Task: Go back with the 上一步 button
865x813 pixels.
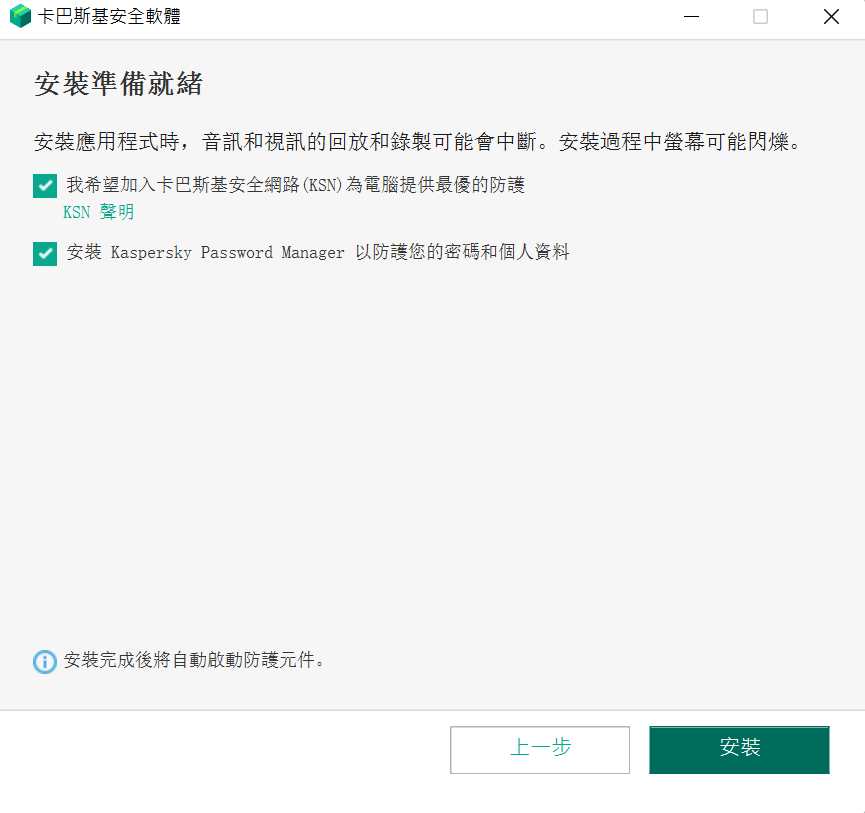Action: 540,750
